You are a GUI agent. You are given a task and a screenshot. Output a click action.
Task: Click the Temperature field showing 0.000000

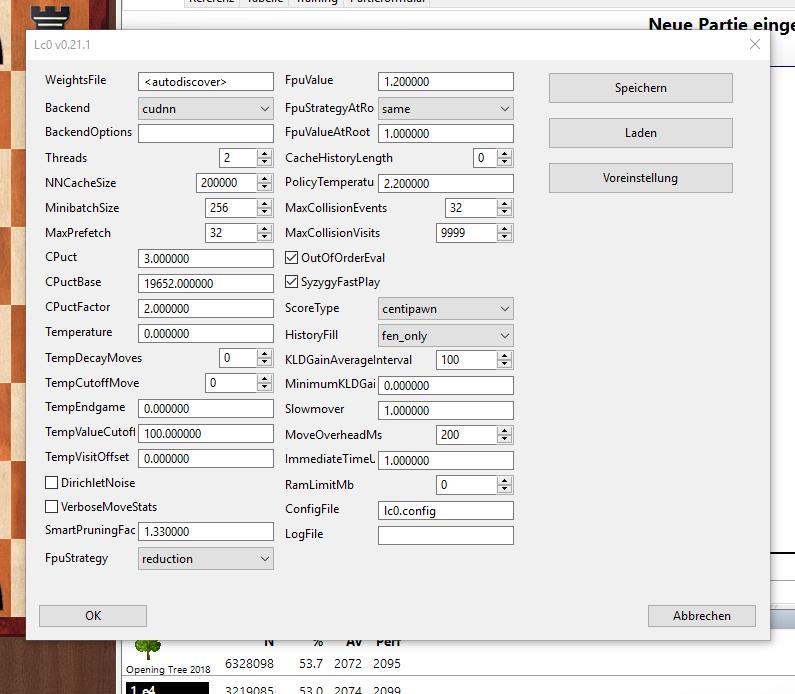click(x=206, y=334)
